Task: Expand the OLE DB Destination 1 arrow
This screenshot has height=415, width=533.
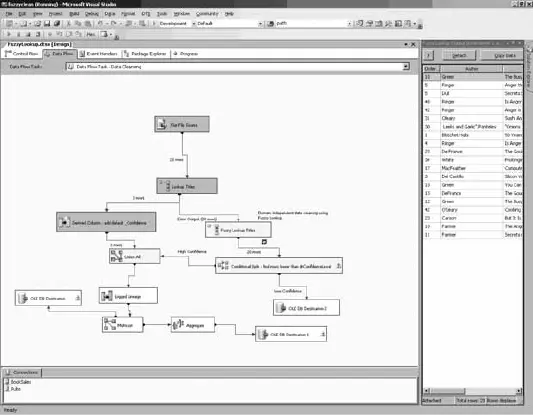Action: coord(323,334)
